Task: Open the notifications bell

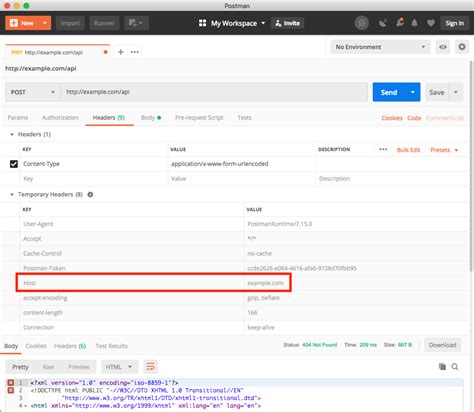Action: click(414, 23)
